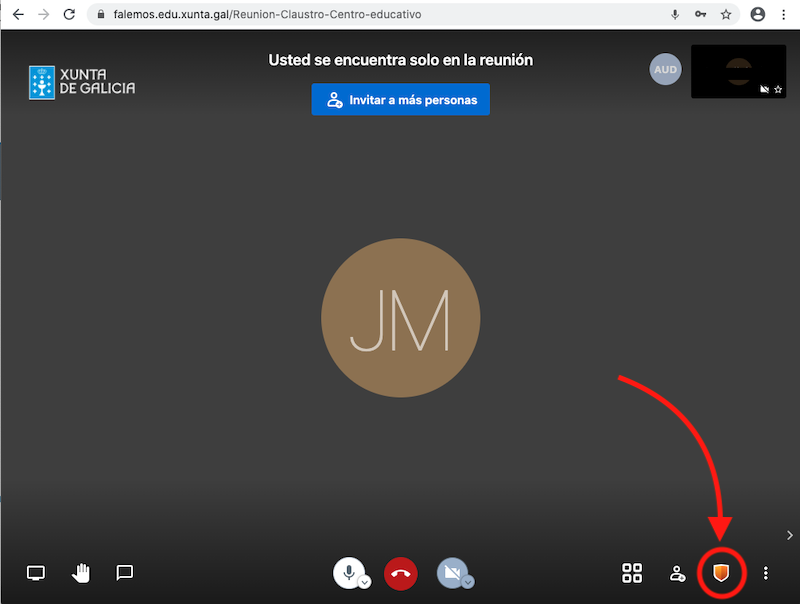Click the Xunta de Galicia logo
The width and height of the screenshot is (800, 604).
82,81
